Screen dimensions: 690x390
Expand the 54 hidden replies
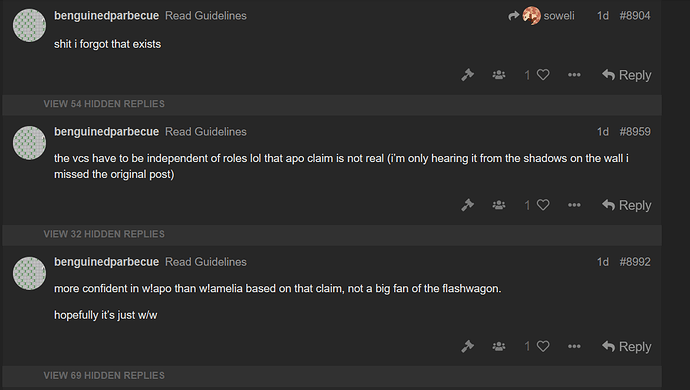[x=104, y=104]
